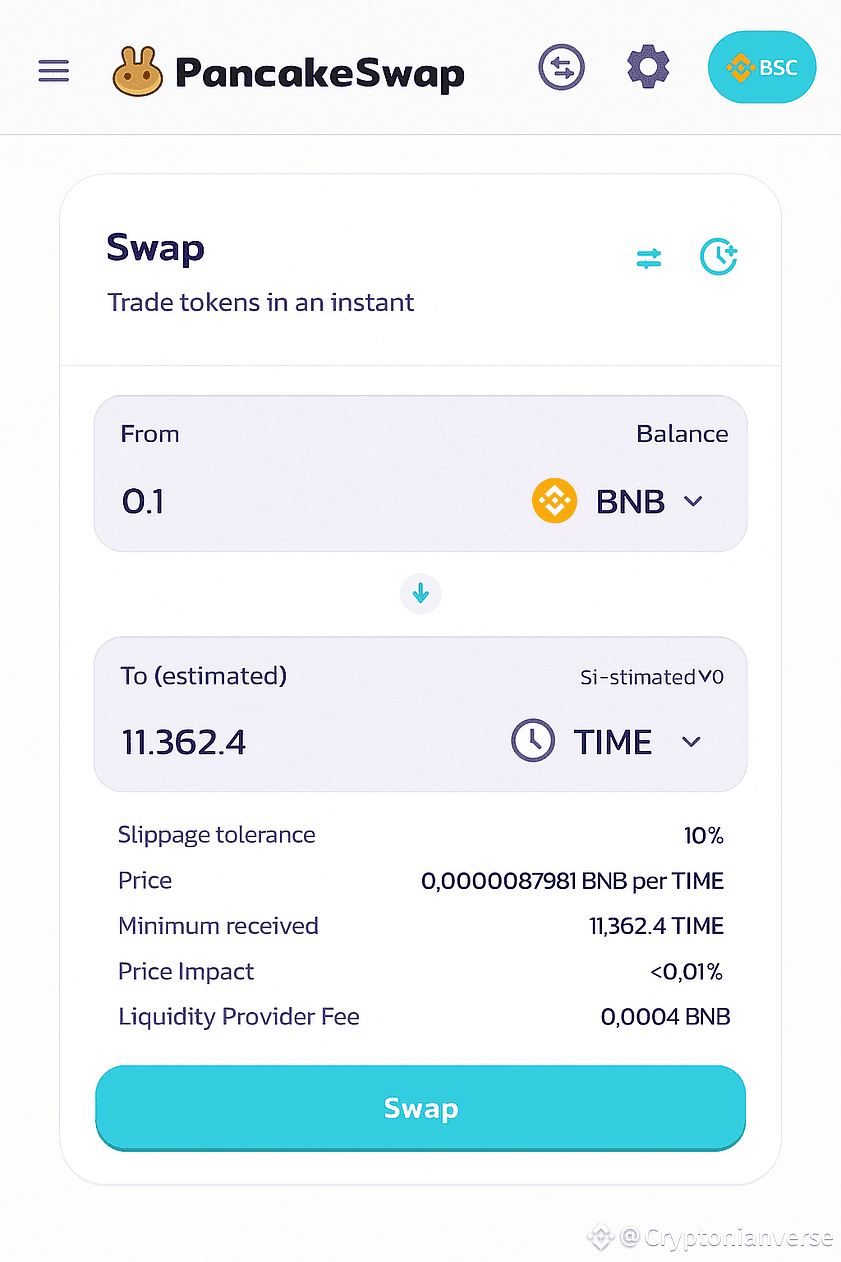841x1262 pixels.
Task: Flip tokens with the down arrow
Action: click(421, 594)
